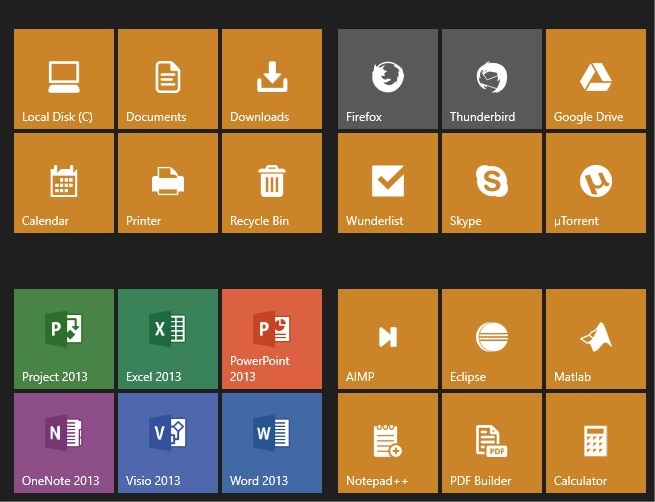Image resolution: width=655 pixels, height=502 pixels.
Task: Launch Firefox from its tile
Action: [x=388, y=79]
